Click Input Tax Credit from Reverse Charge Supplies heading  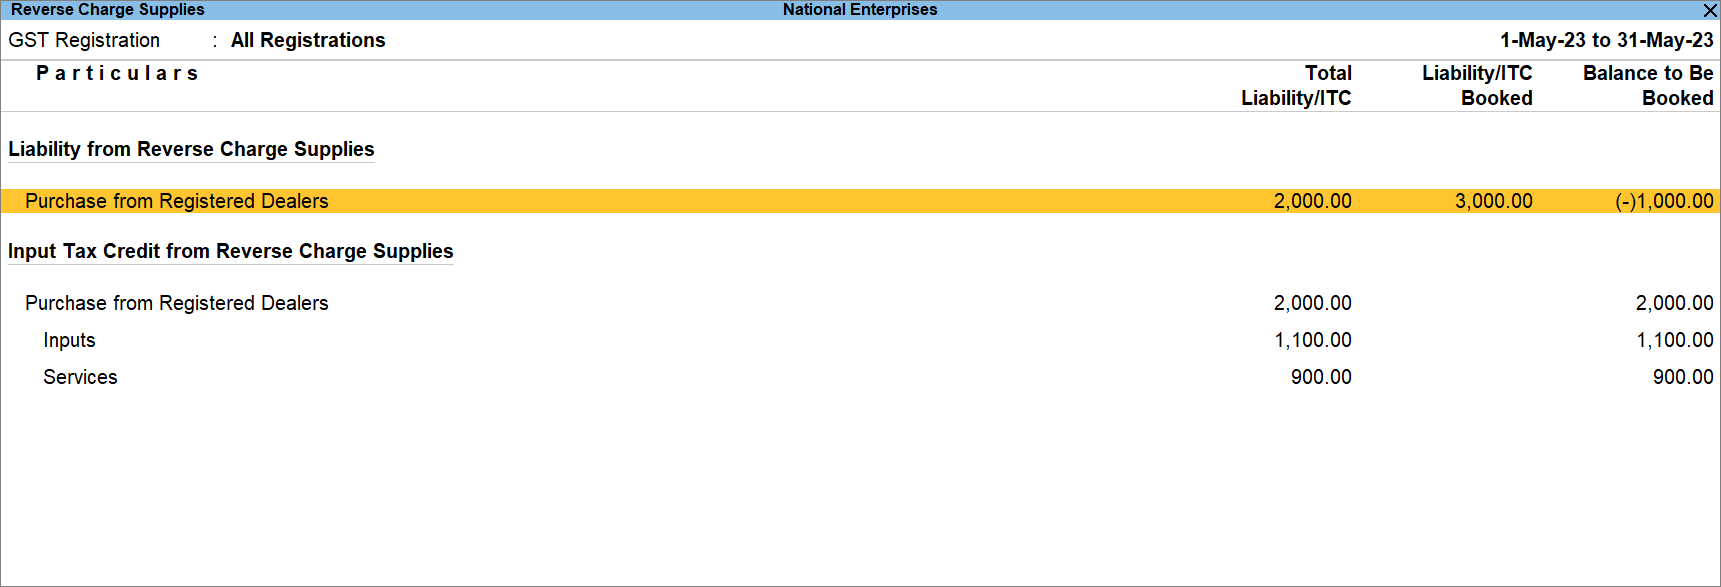pos(230,251)
